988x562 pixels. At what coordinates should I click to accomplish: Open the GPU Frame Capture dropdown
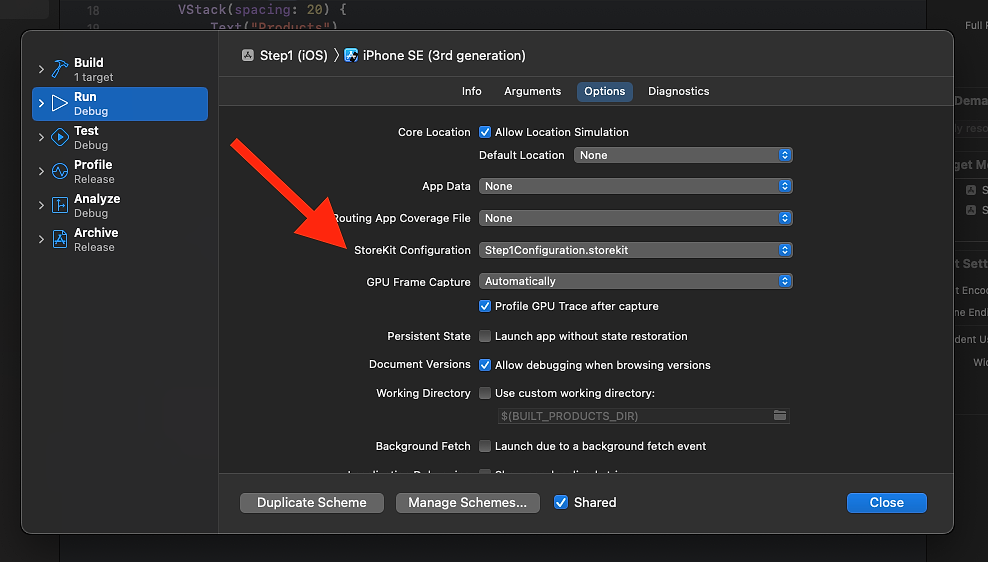(636, 281)
